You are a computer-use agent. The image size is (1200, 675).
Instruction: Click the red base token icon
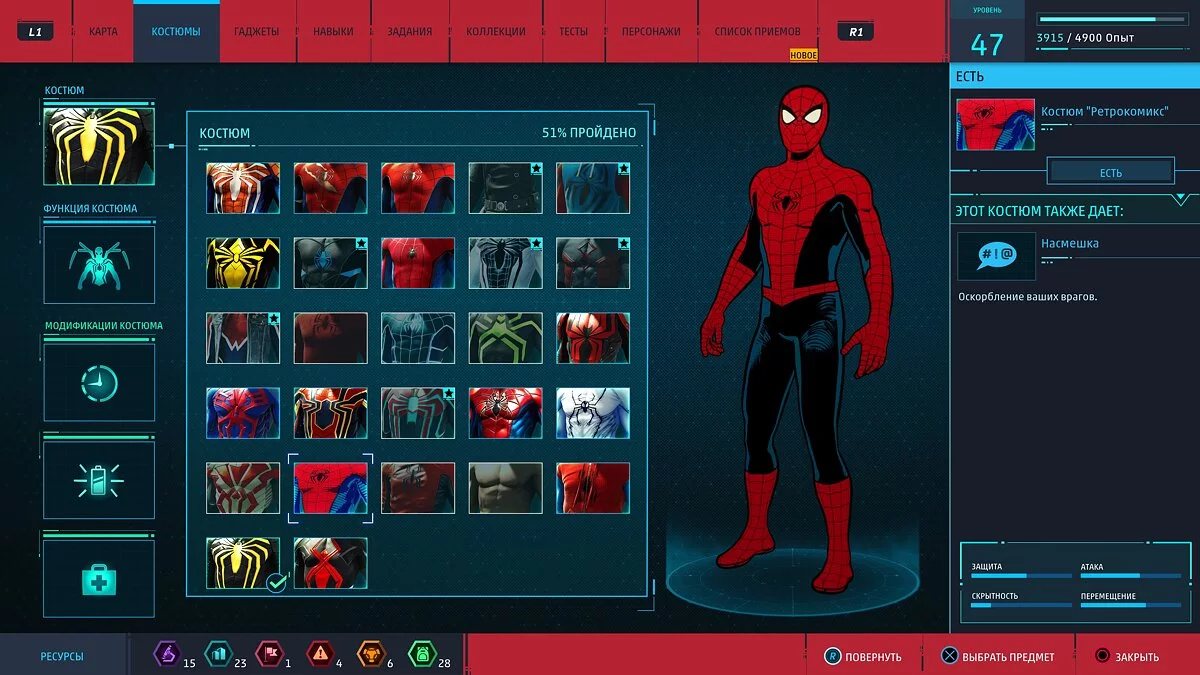pos(269,655)
